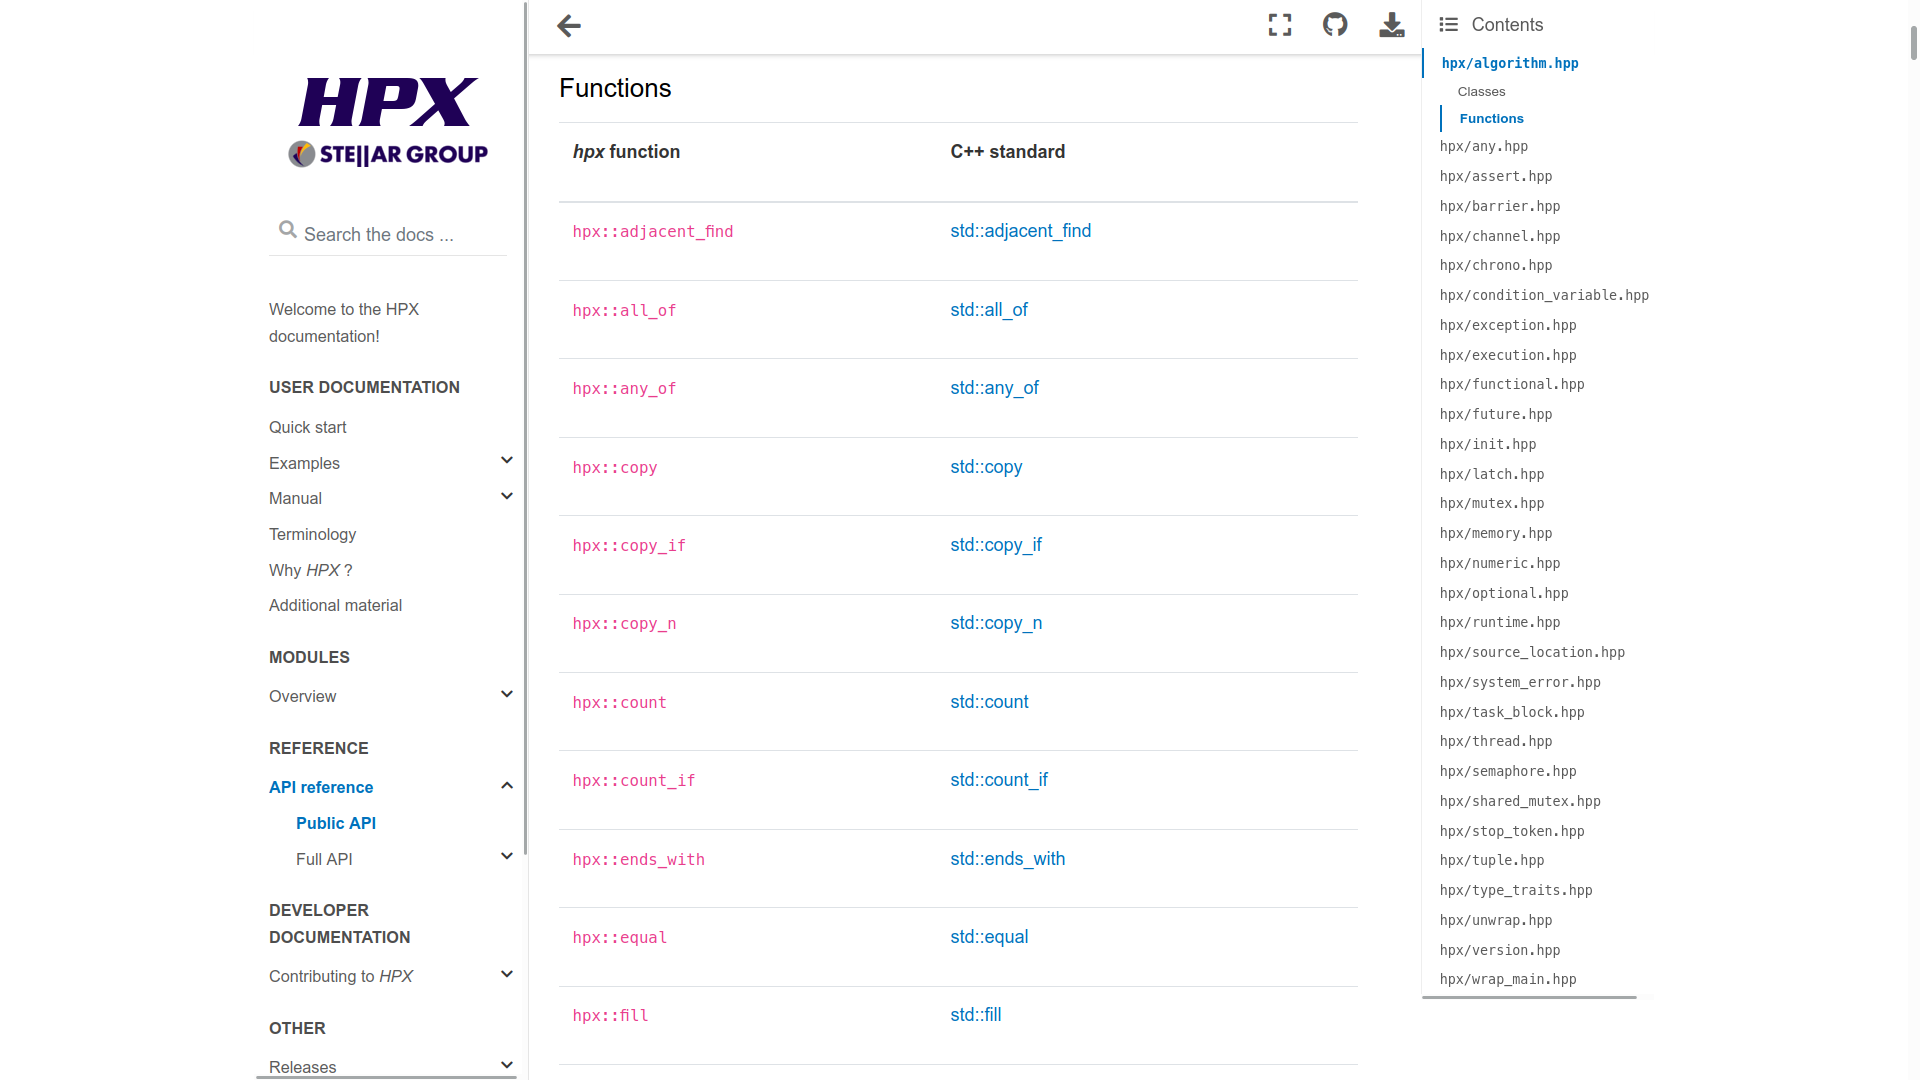This screenshot has width=1920, height=1080.
Task: Open the hpx::count_if function link
Action: click(x=634, y=781)
